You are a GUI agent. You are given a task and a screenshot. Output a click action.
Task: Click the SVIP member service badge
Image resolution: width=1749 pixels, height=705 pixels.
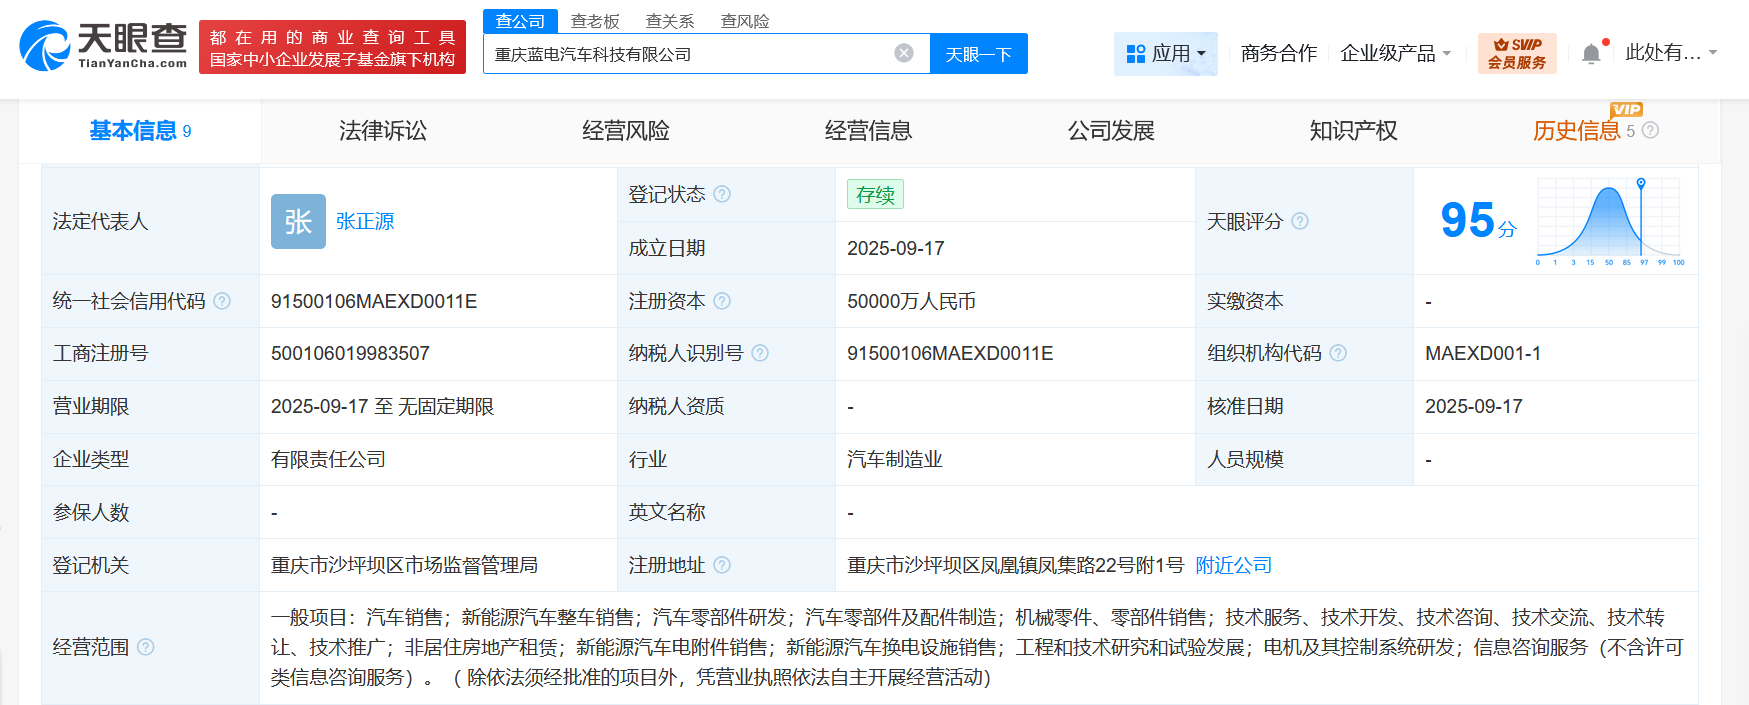1516,54
